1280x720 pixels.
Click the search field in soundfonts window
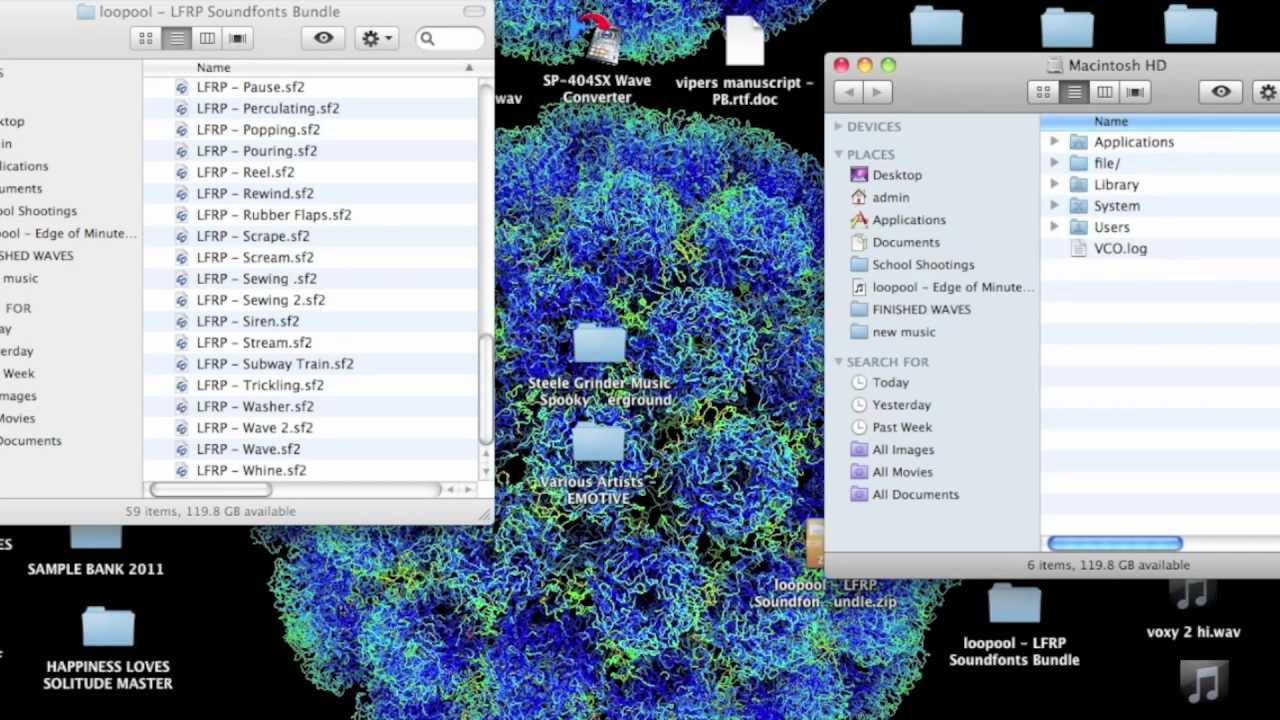pos(450,38)
